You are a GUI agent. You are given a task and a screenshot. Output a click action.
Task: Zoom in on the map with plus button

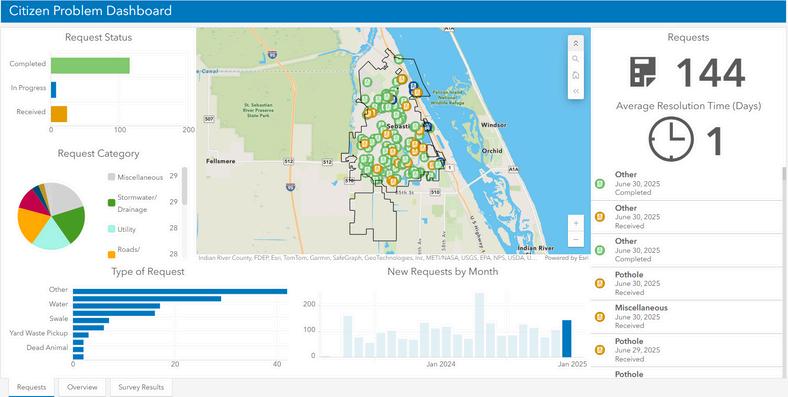click(575, 223)
